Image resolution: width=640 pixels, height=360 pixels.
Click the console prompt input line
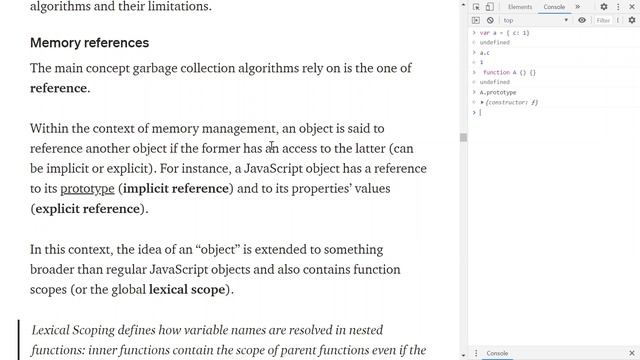pos(557,112)
